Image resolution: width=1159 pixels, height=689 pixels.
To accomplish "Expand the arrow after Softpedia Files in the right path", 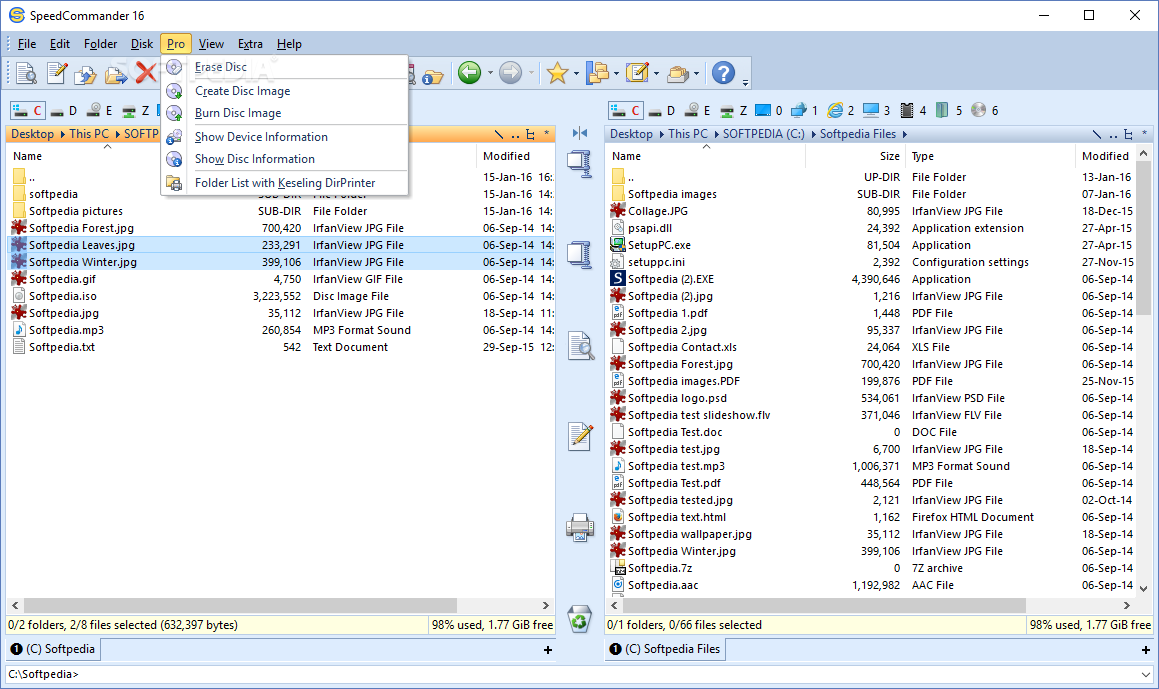I will coord(904,134).
